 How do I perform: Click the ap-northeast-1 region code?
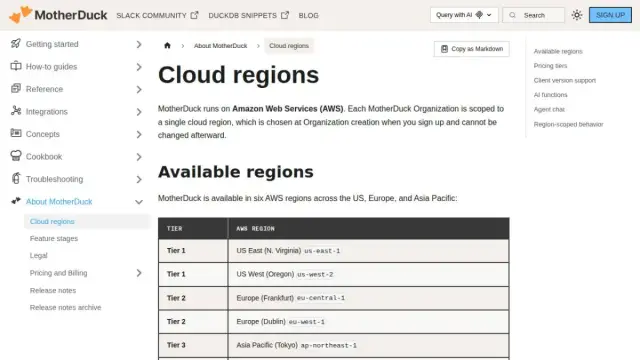[329, 345]
